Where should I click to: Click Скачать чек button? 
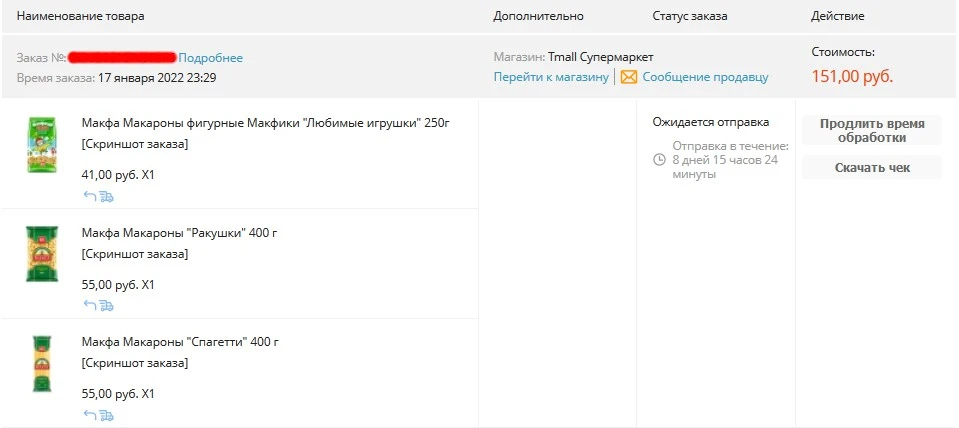(x=872, y=168)
